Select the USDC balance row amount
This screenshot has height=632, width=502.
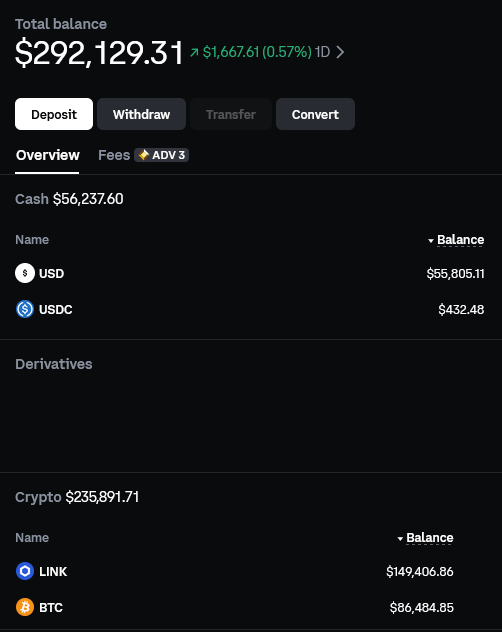click(x=461, y=310)
